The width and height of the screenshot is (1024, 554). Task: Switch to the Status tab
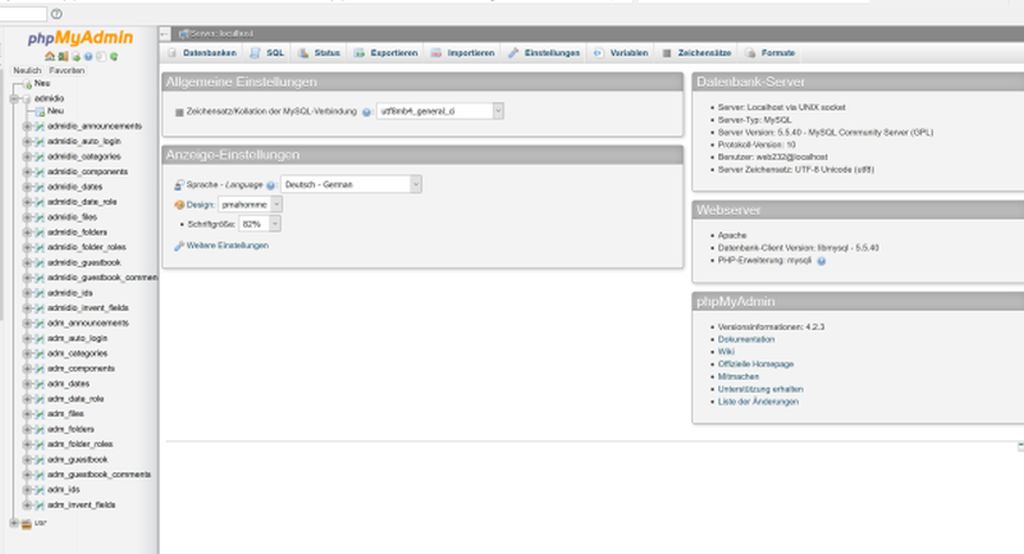point(319,53)
